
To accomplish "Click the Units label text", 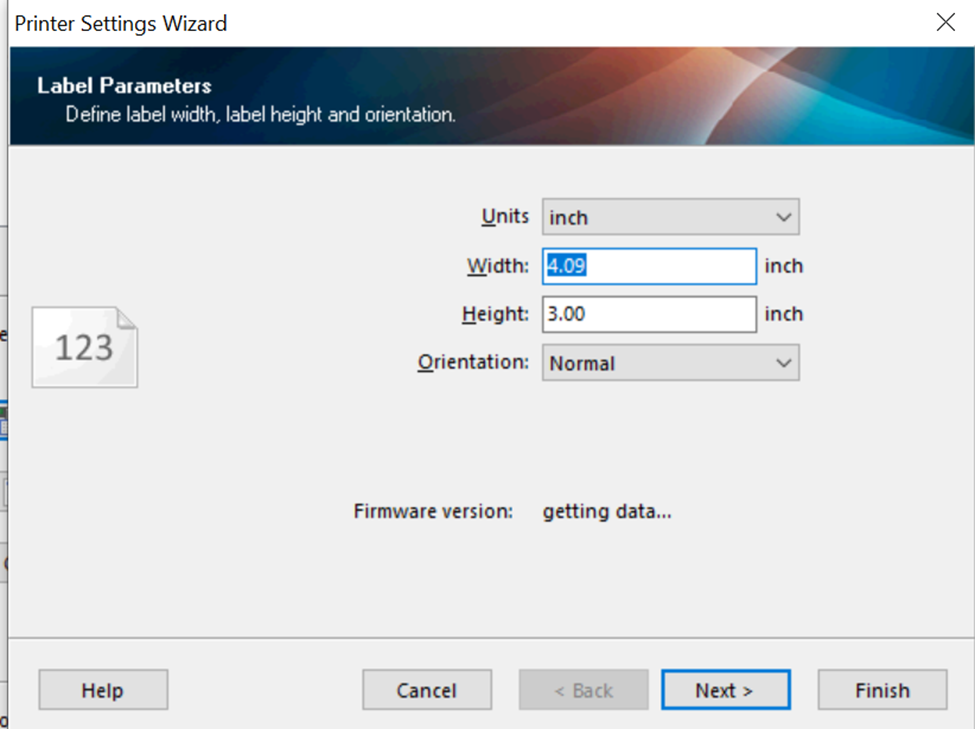I will 505,217.
